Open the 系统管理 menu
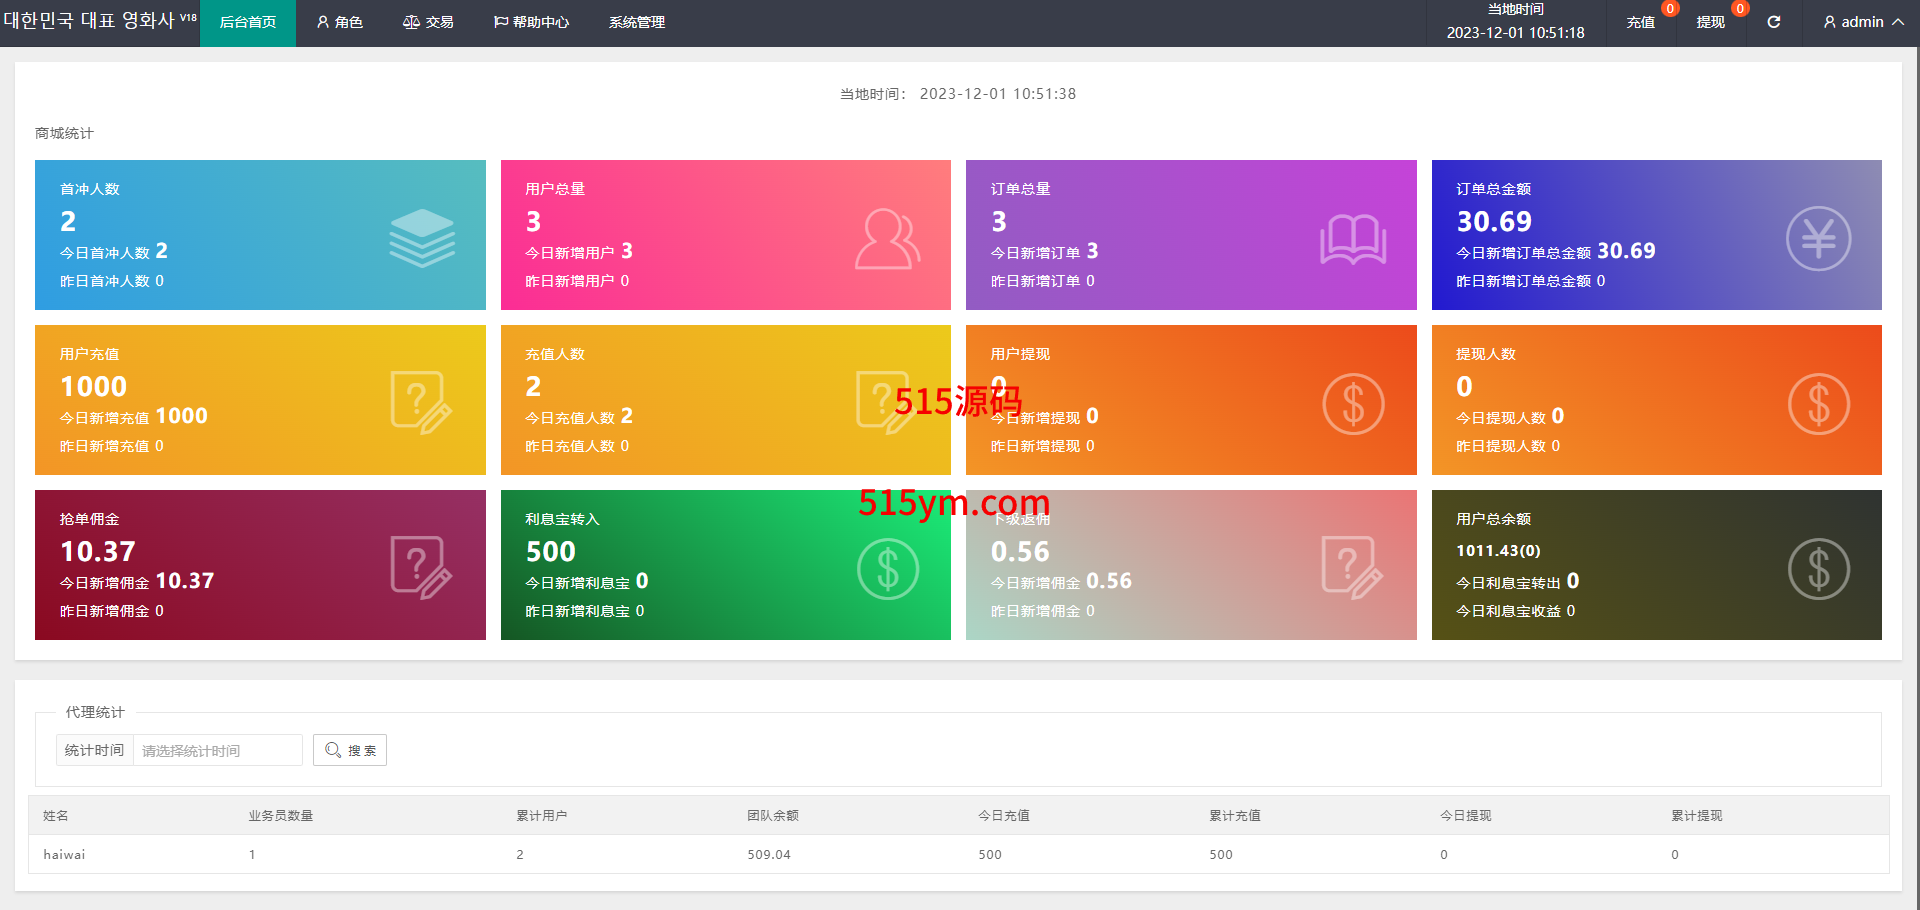Image resolution: width=1920 pixels, height=910 pixels. (x=636, y=22)
